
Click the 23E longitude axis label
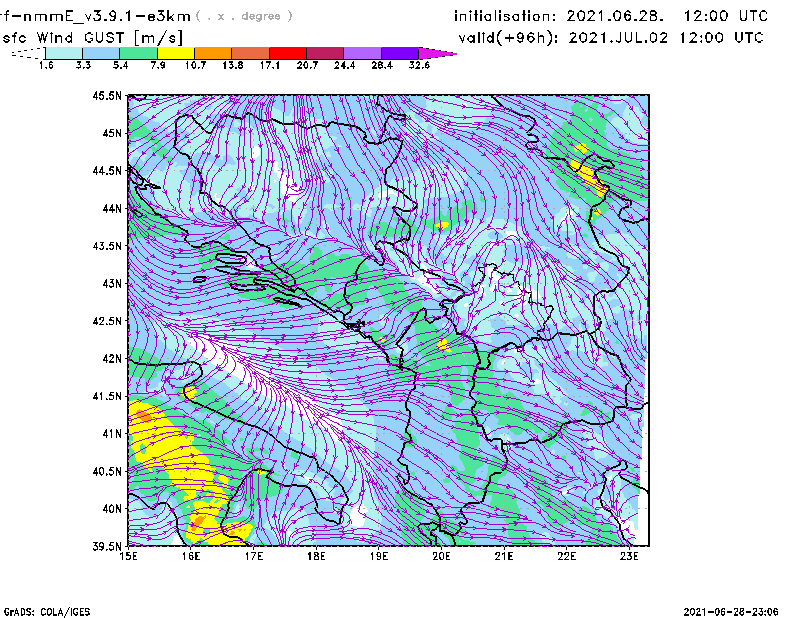click(629, 556)
